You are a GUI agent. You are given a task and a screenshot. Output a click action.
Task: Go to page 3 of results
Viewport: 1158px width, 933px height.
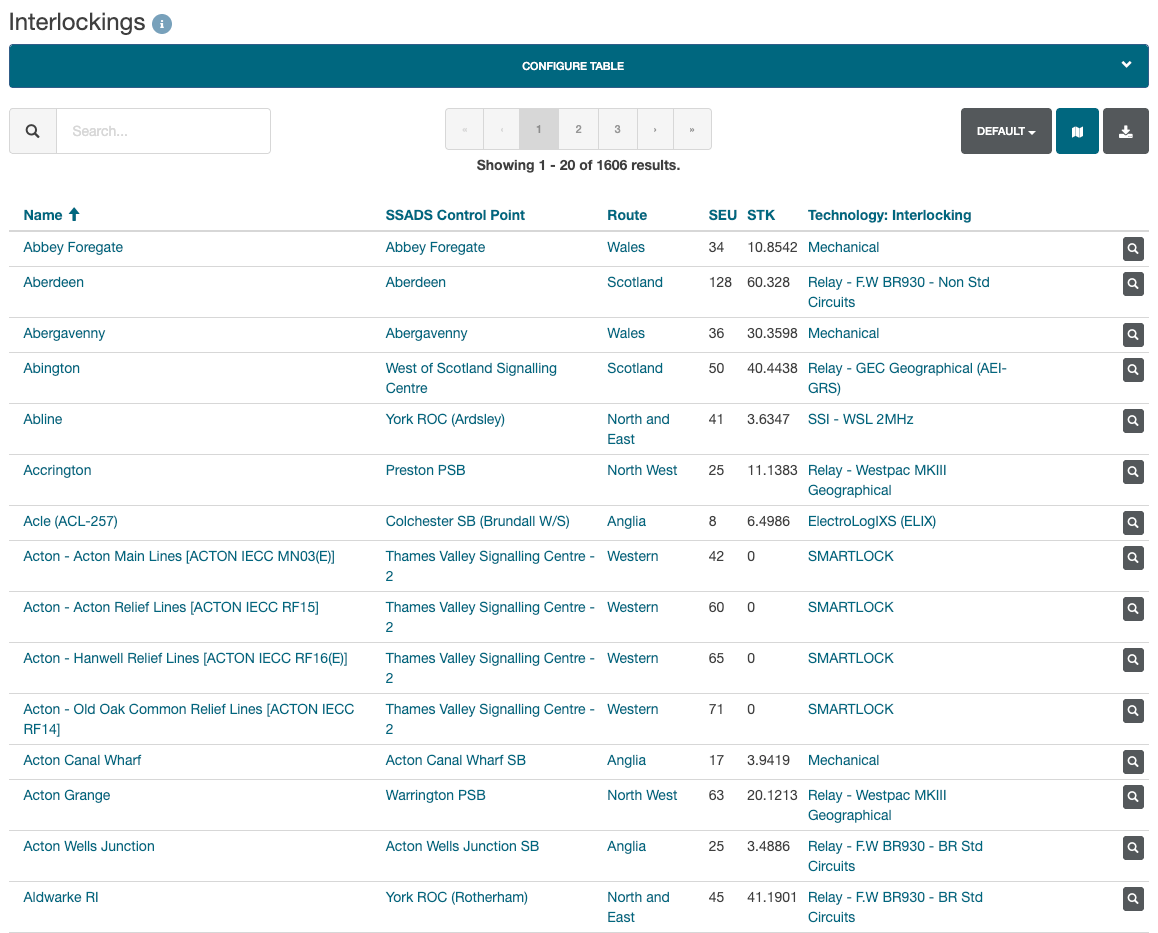tap(617, 129)
